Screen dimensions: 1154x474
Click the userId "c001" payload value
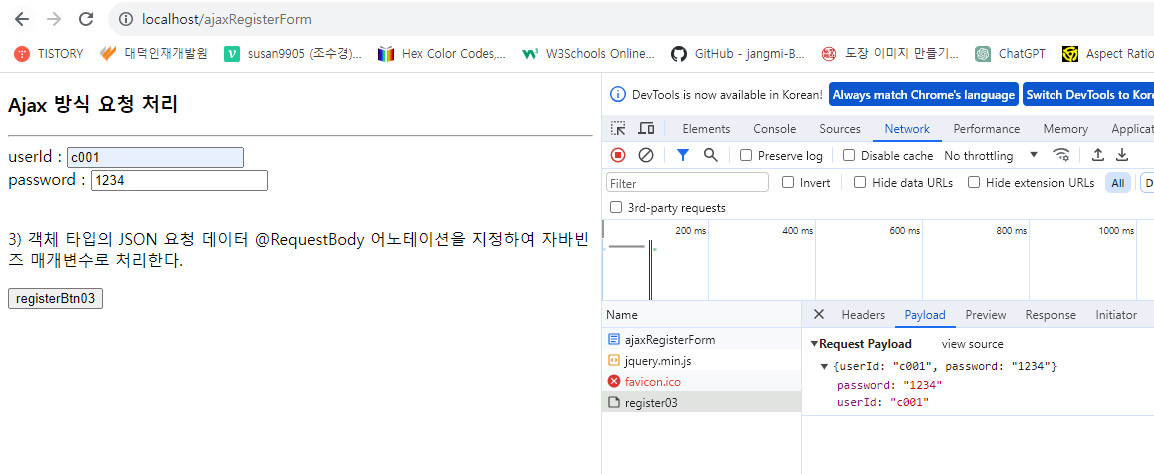pos(910,402)
